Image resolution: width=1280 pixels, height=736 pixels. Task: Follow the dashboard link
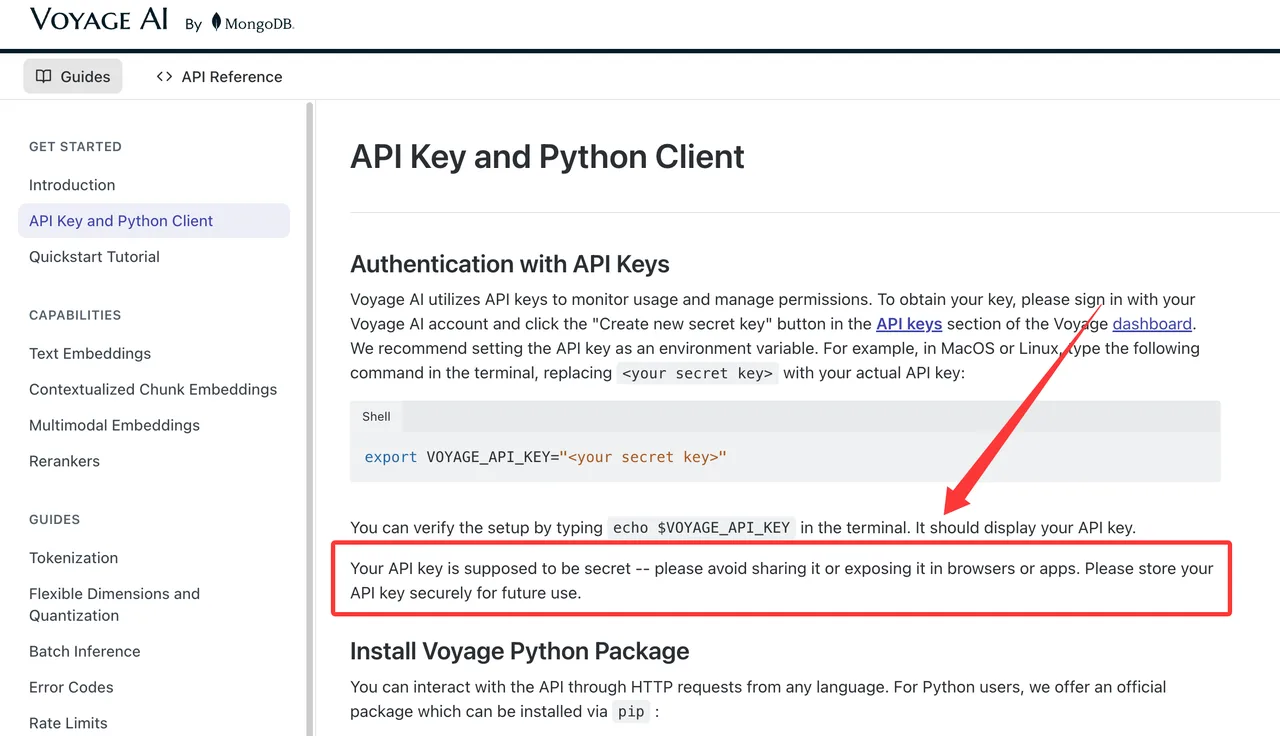pos(1152,324)
